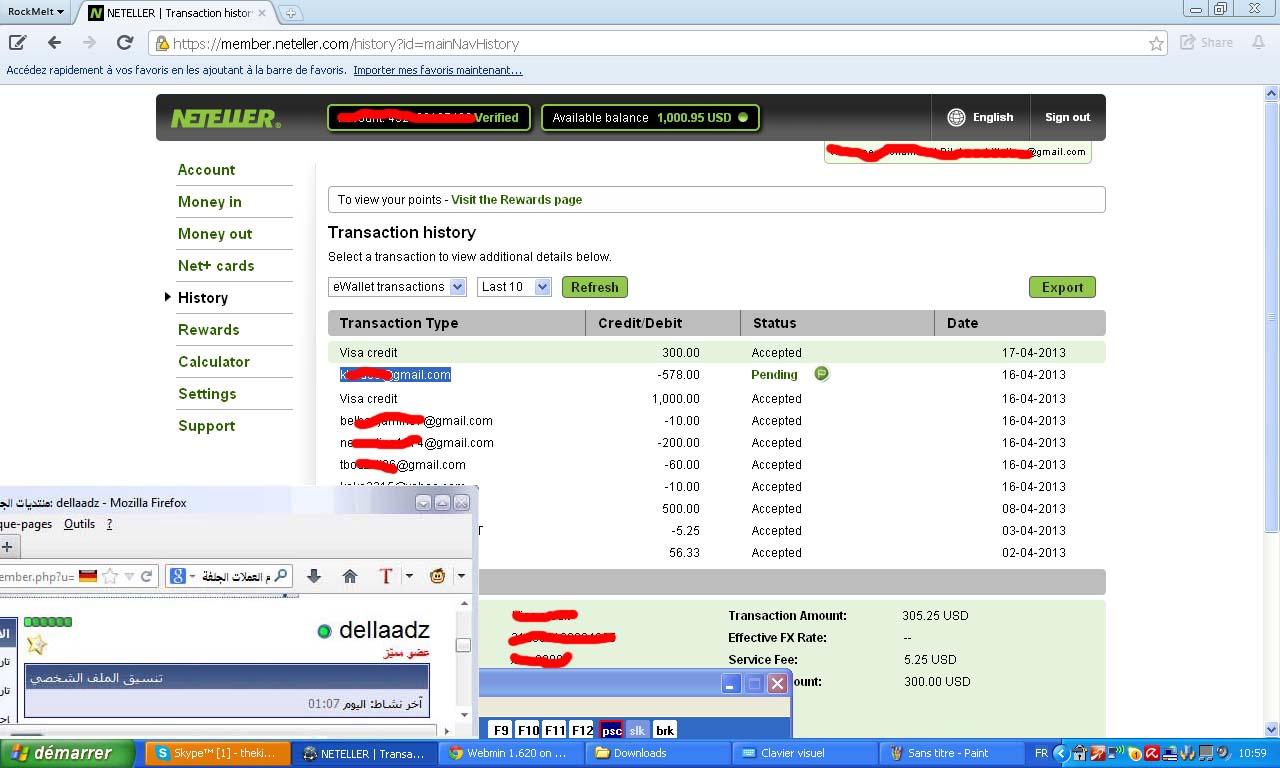The image size is (1280, 768).
Task: Click the Firefox search magnifier icon
Action: [x=281, y=576]
